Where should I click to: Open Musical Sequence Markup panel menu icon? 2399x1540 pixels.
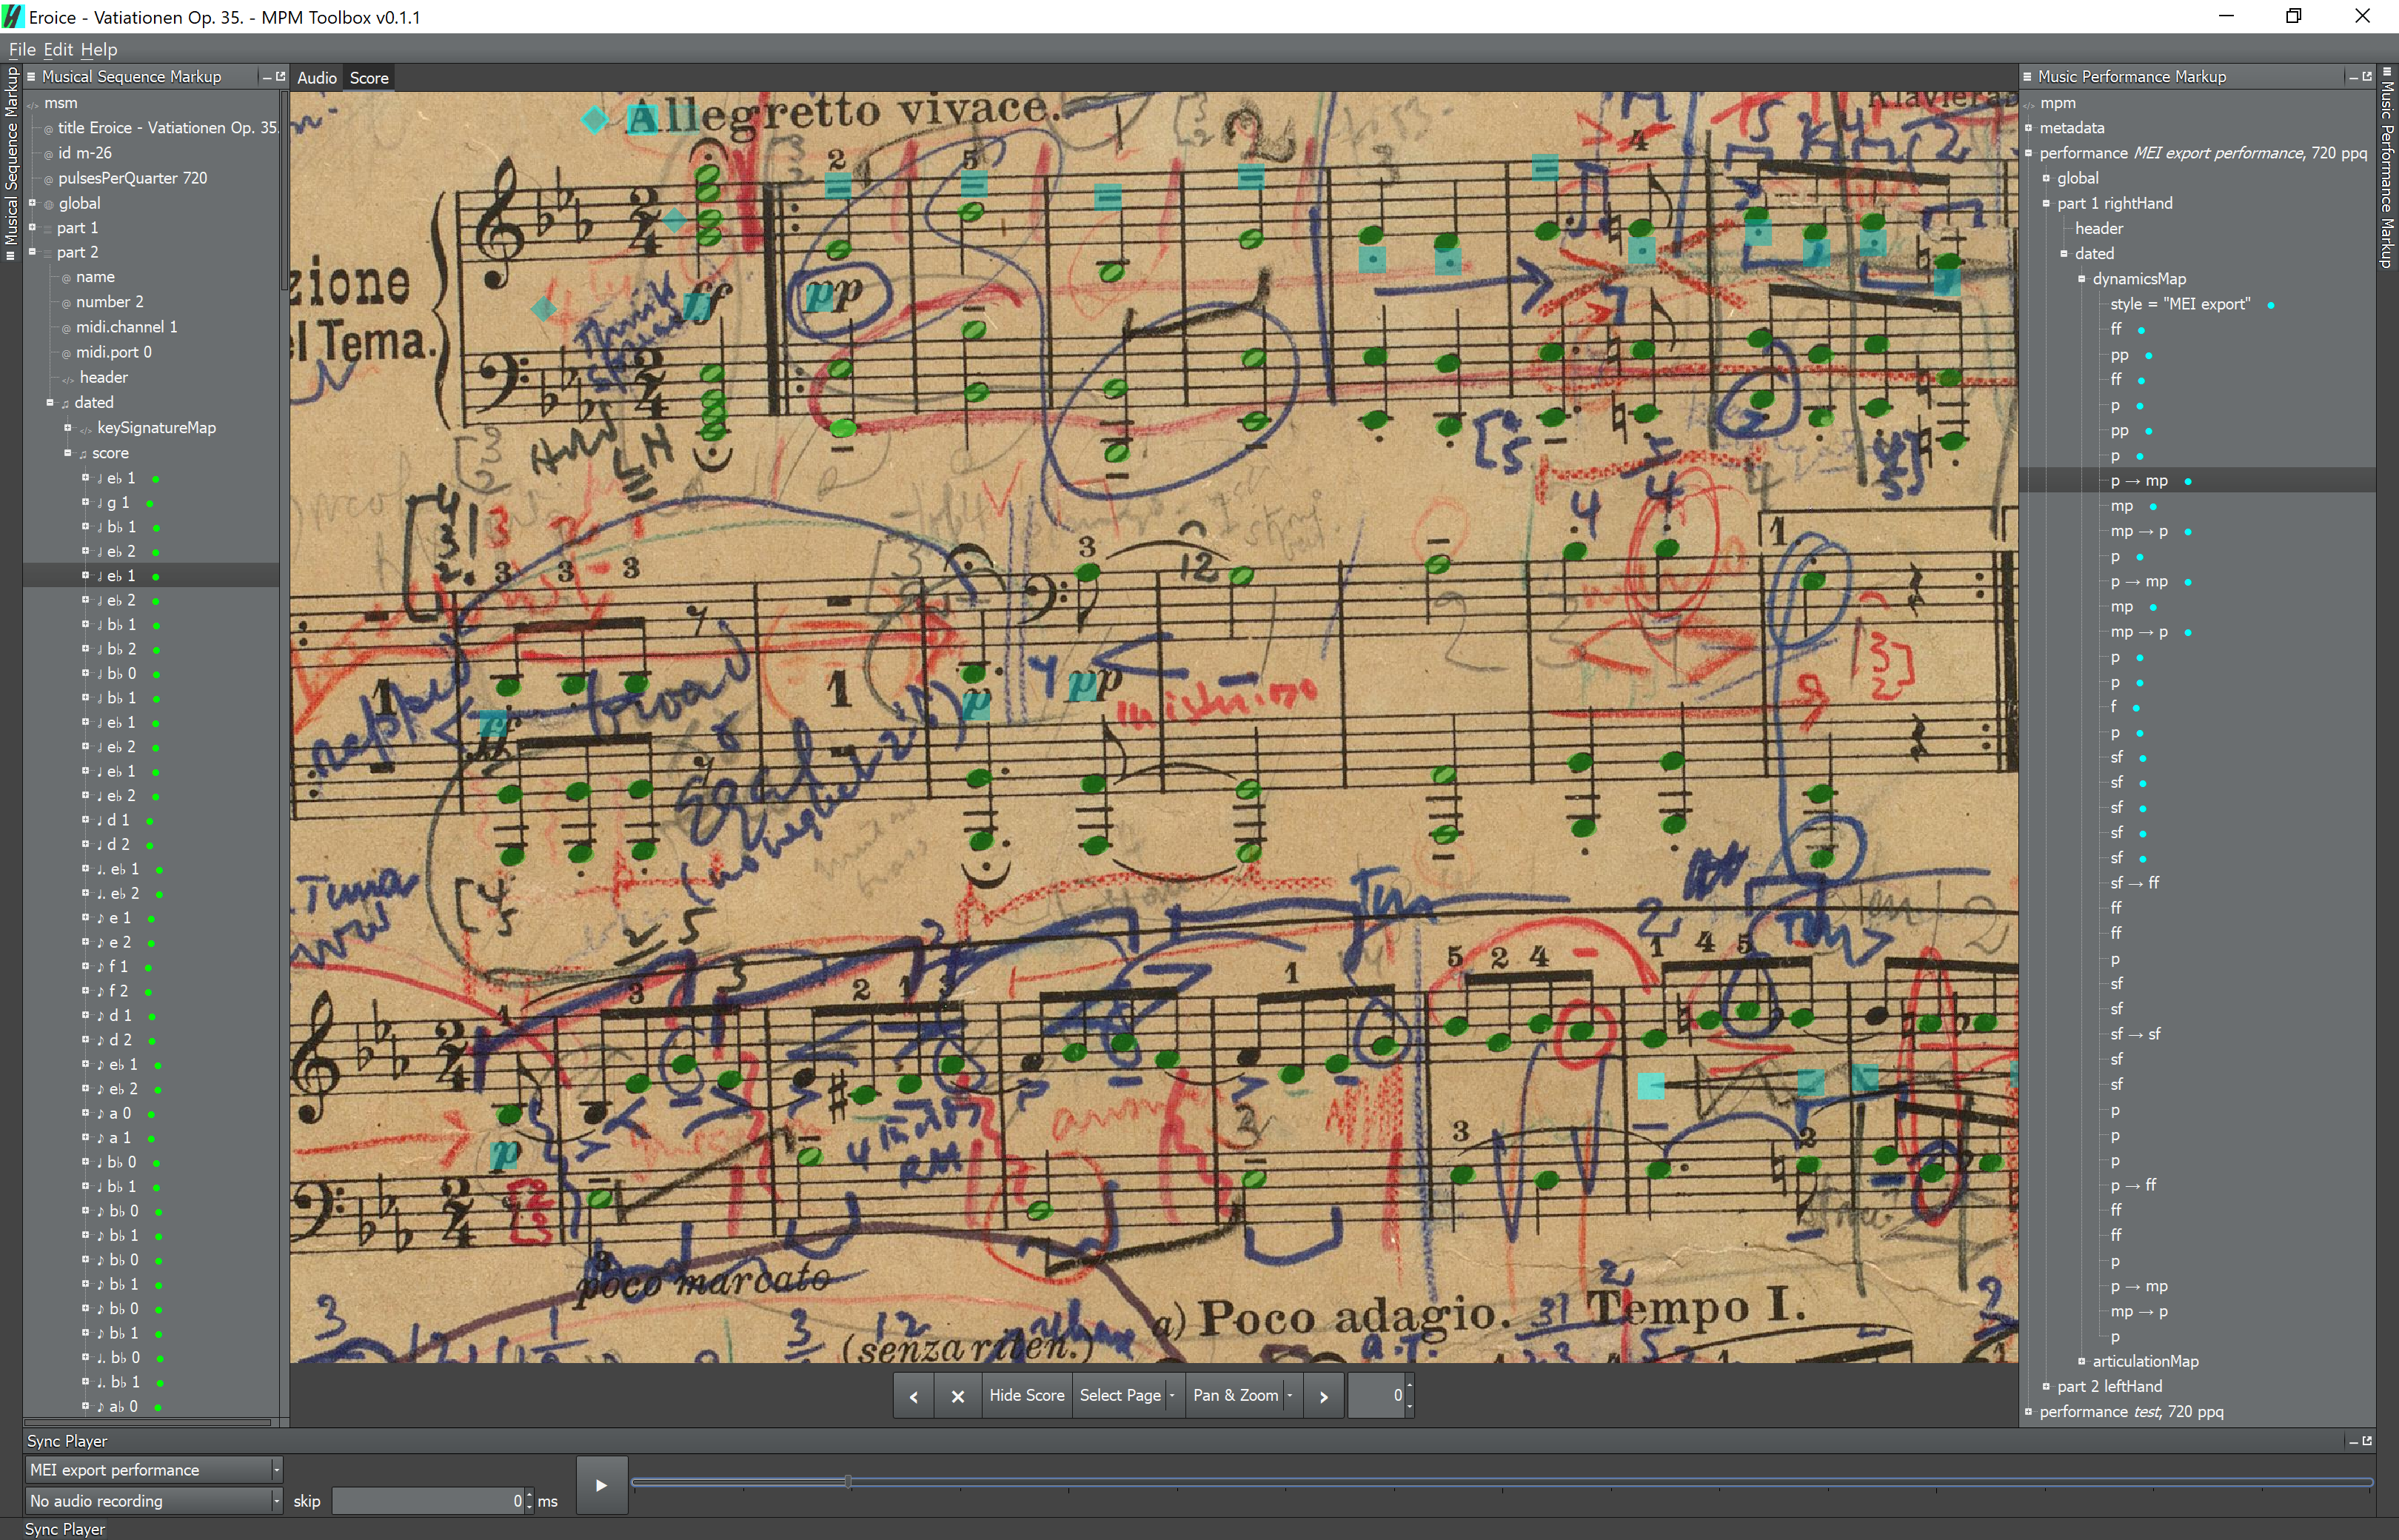point(31,76)
